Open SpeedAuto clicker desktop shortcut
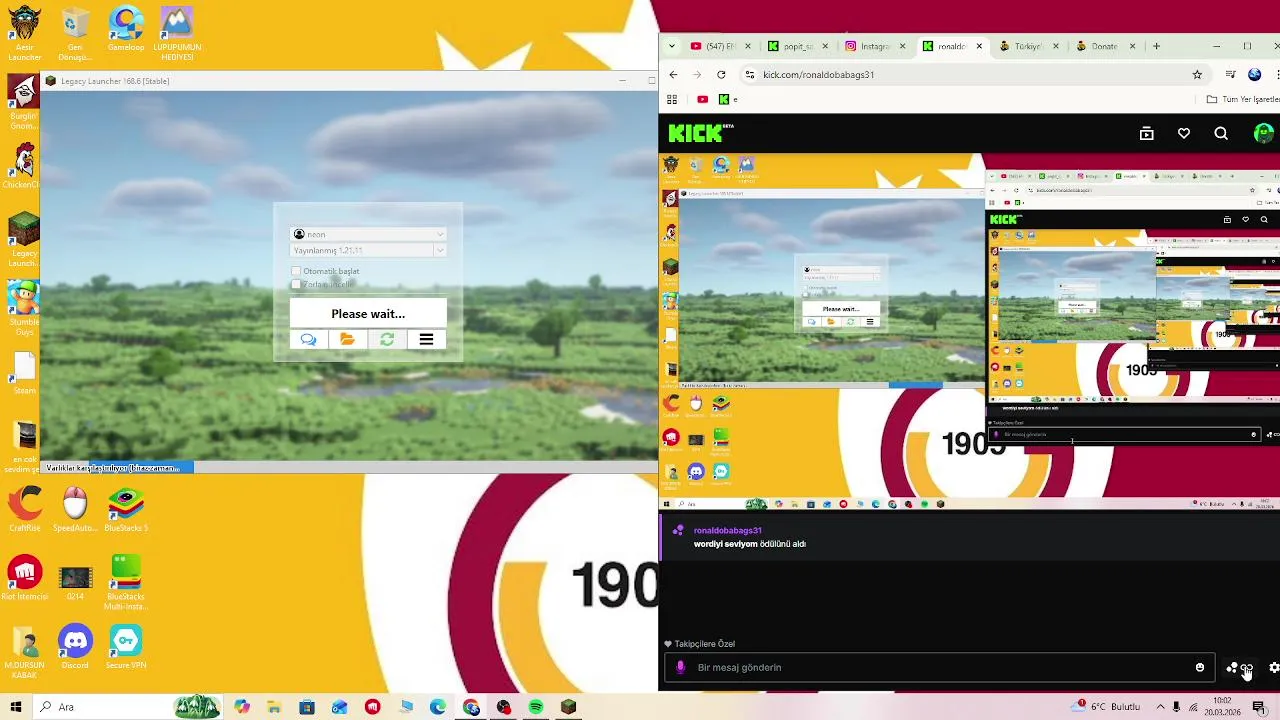This screenshot has height=720, width=1280. [x=75, y=509]
